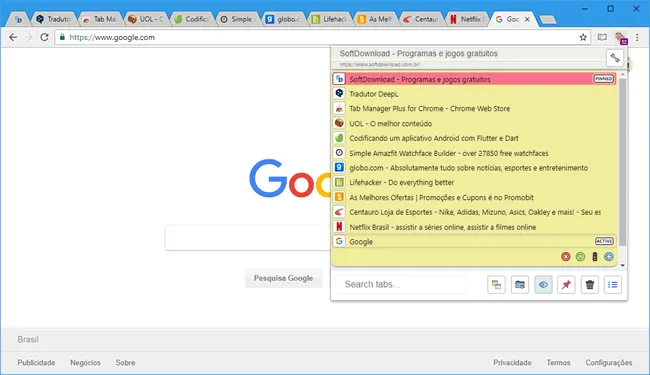This screenshot has width=650, height=375.
Task: Switch to the Lifehacker browser tab
Action: (x=331, y=19)
